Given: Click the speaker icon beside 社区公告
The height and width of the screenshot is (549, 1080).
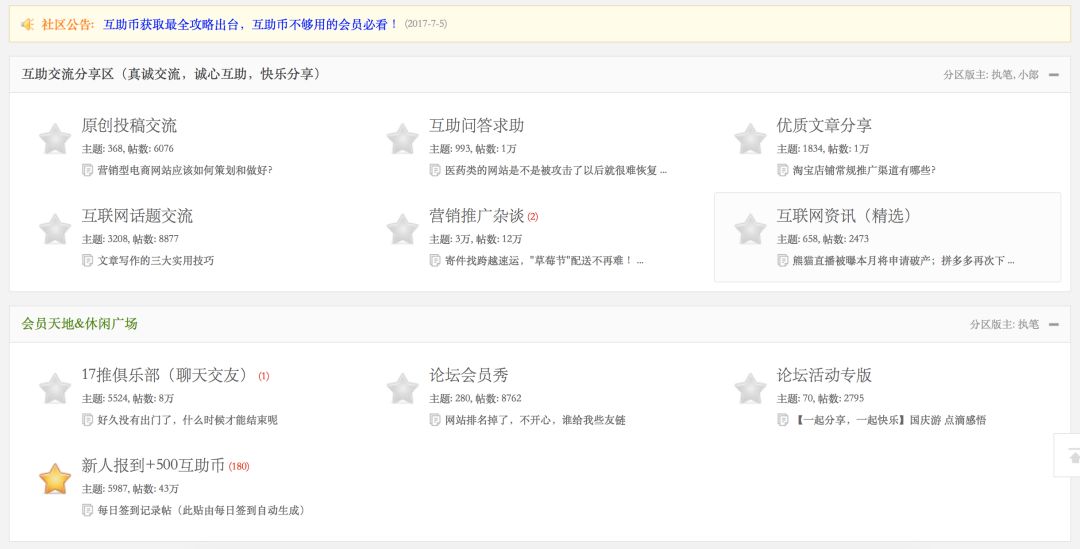Looking at the screenshot, I should [x=27, y=24].
